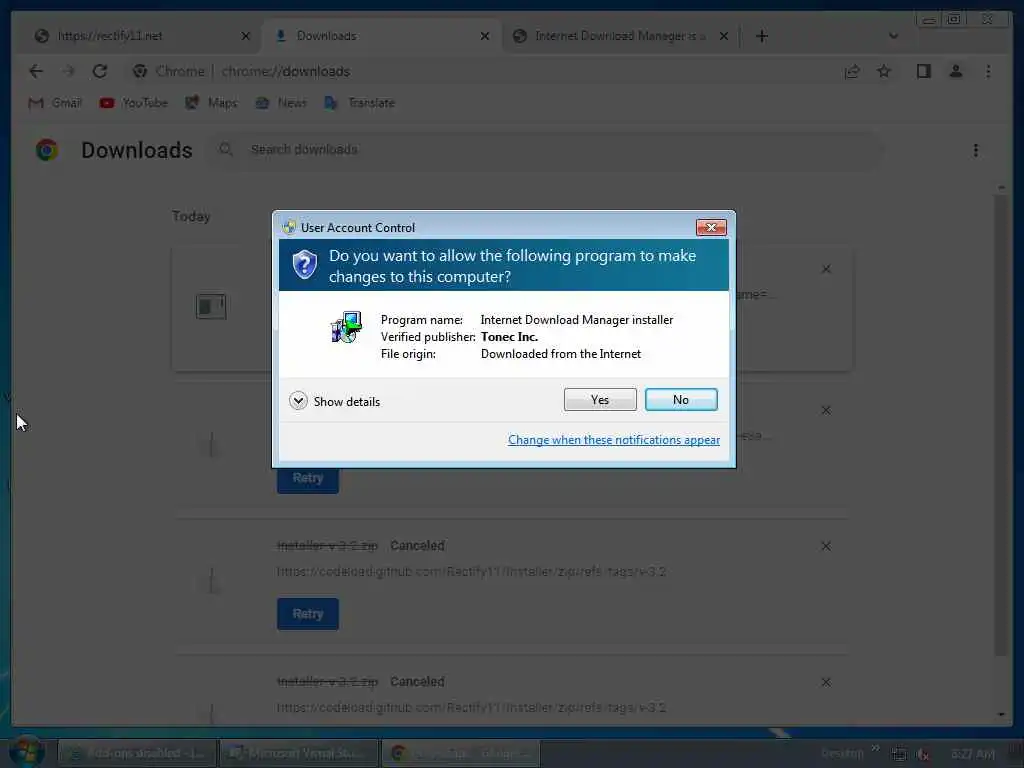Expand Show details in UAC dialog

335,401
